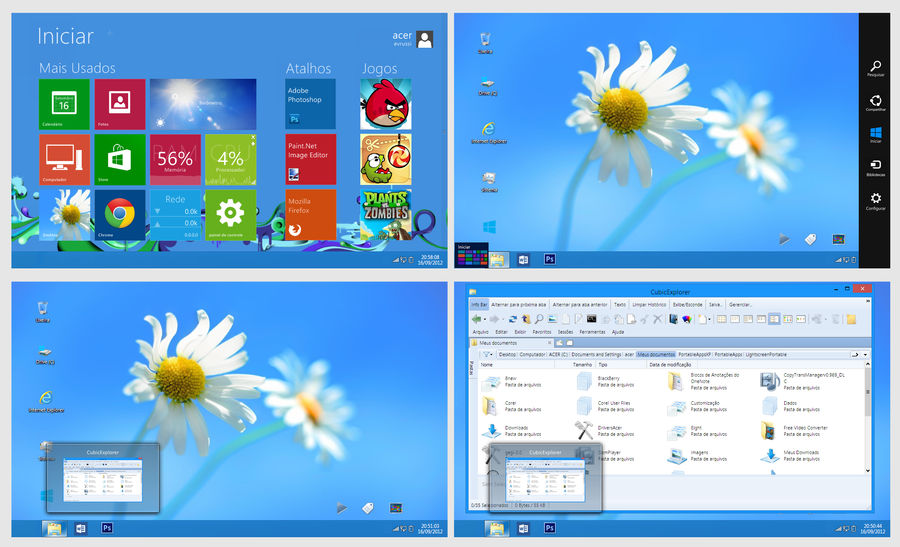Launch the Adobe Photoshop tile

[x=311, y=104]
